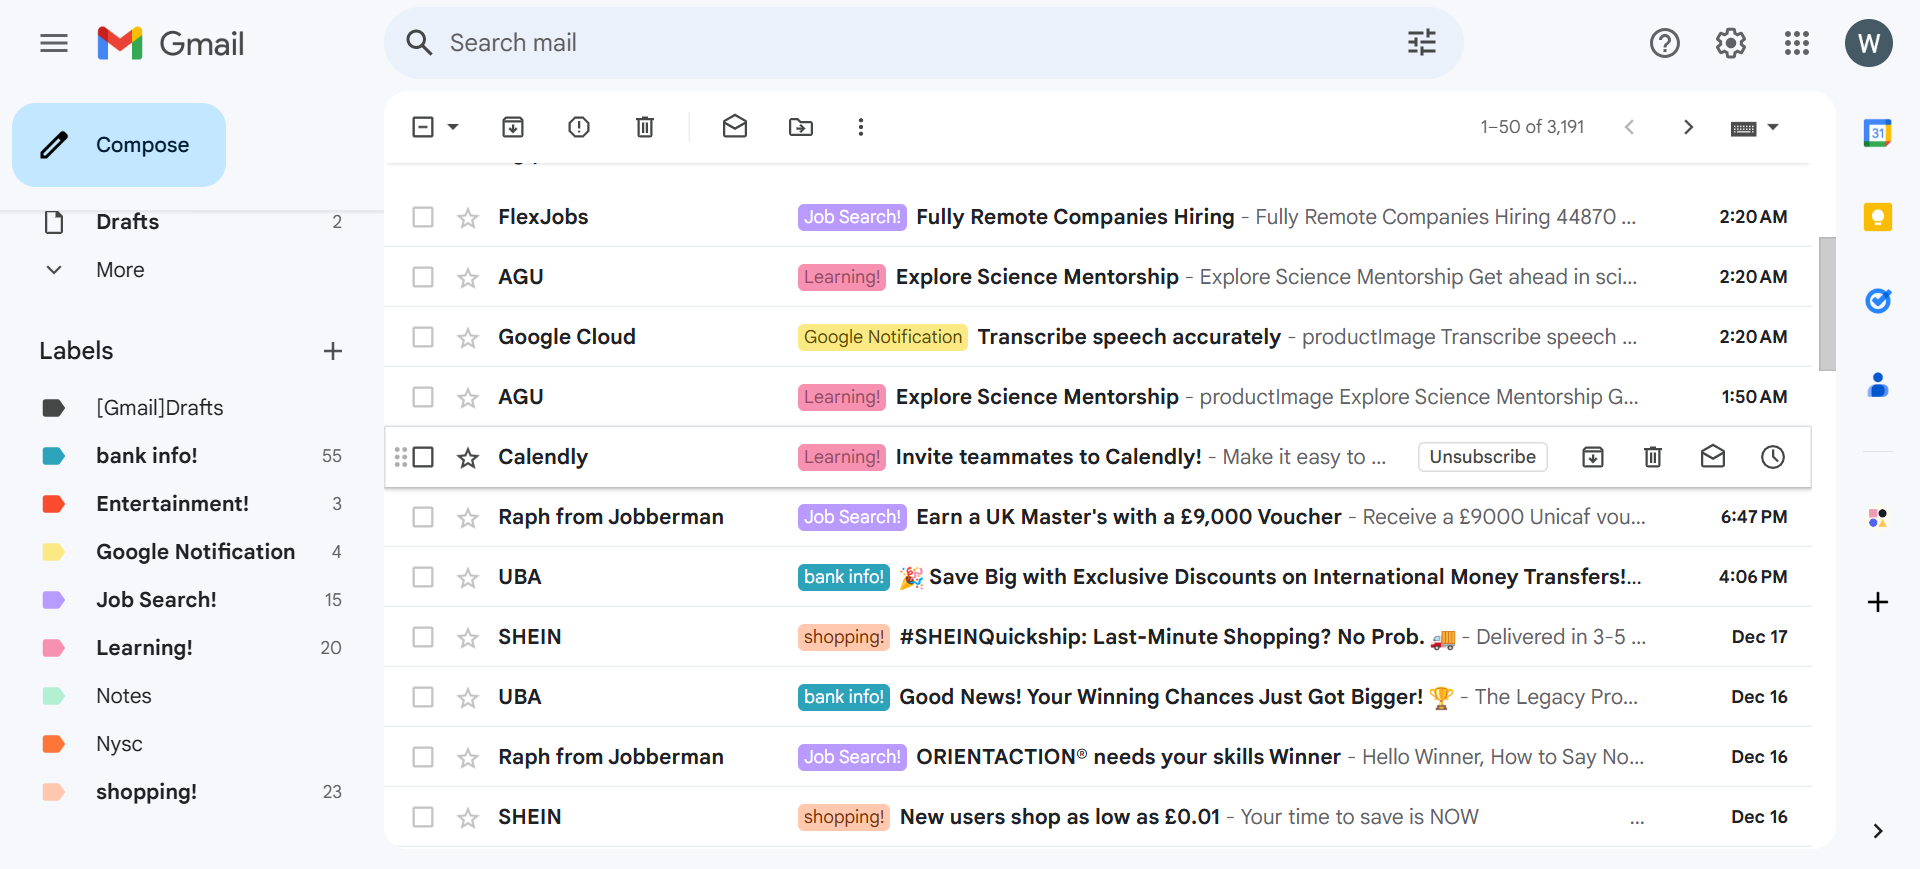This screenshot has height=869, width=1920.
Task: Hide the side panel chevron
Action: coord(1878,831)
